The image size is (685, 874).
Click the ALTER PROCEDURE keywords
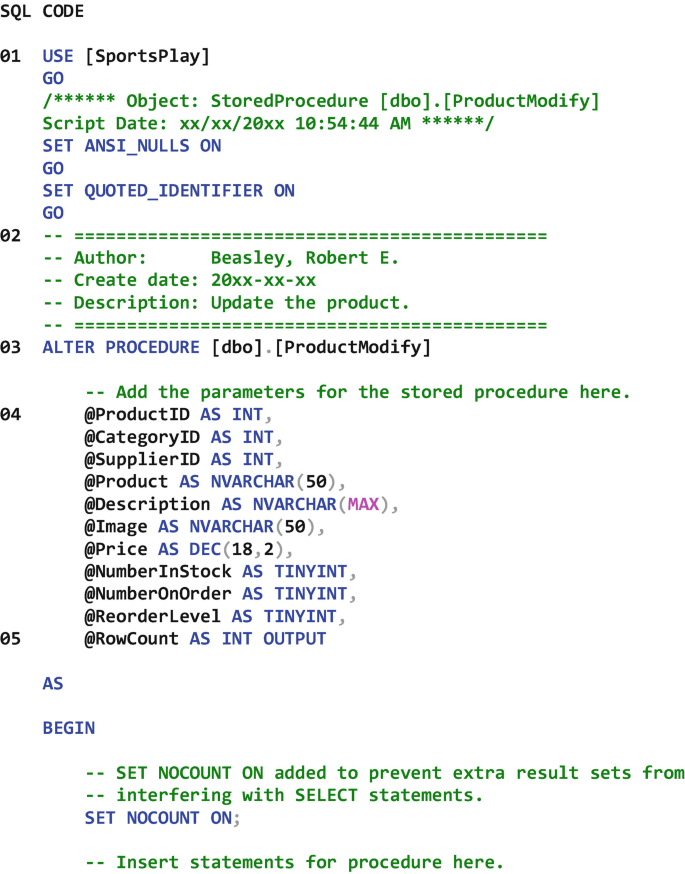click(121, 347)
